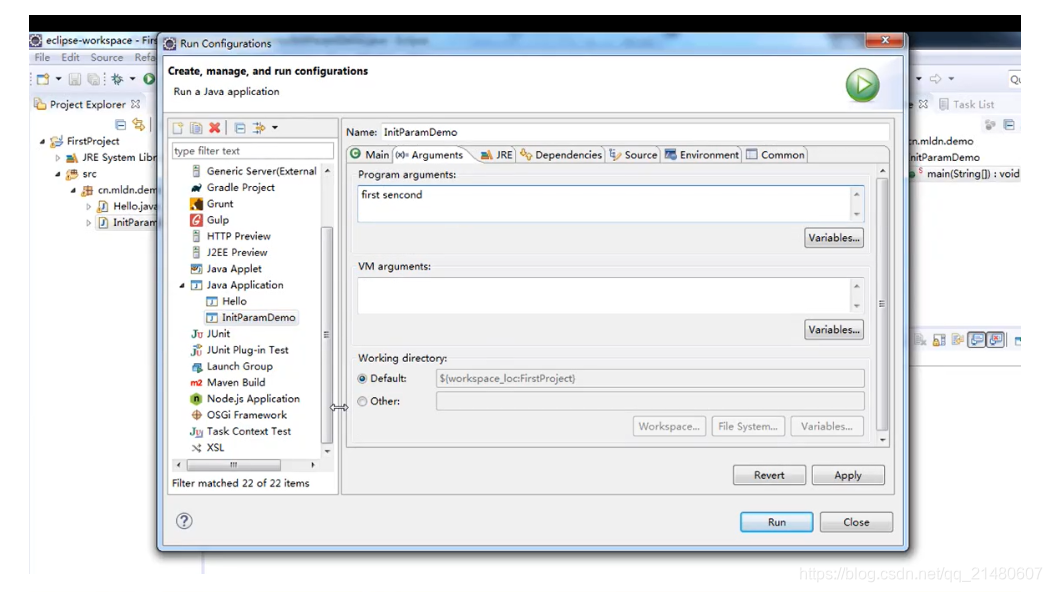
Task: Click the JUnit launch type icon
Action: point(196,334)
